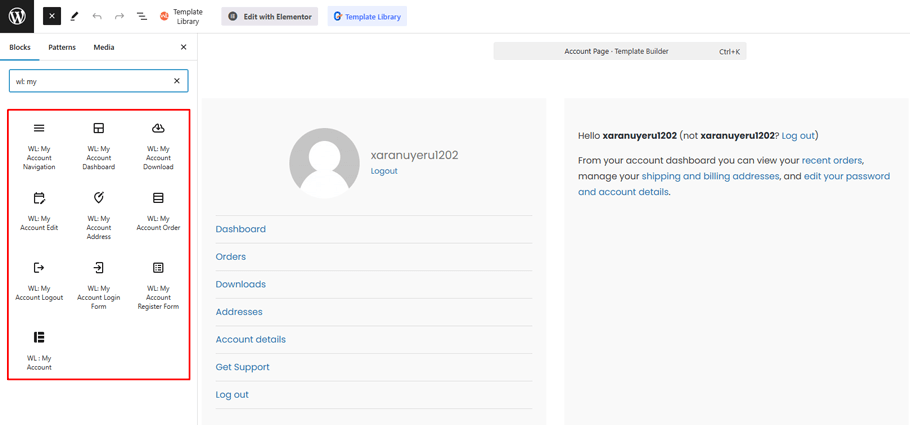Insert the WL : My Account block

click(x=39, y=351)
